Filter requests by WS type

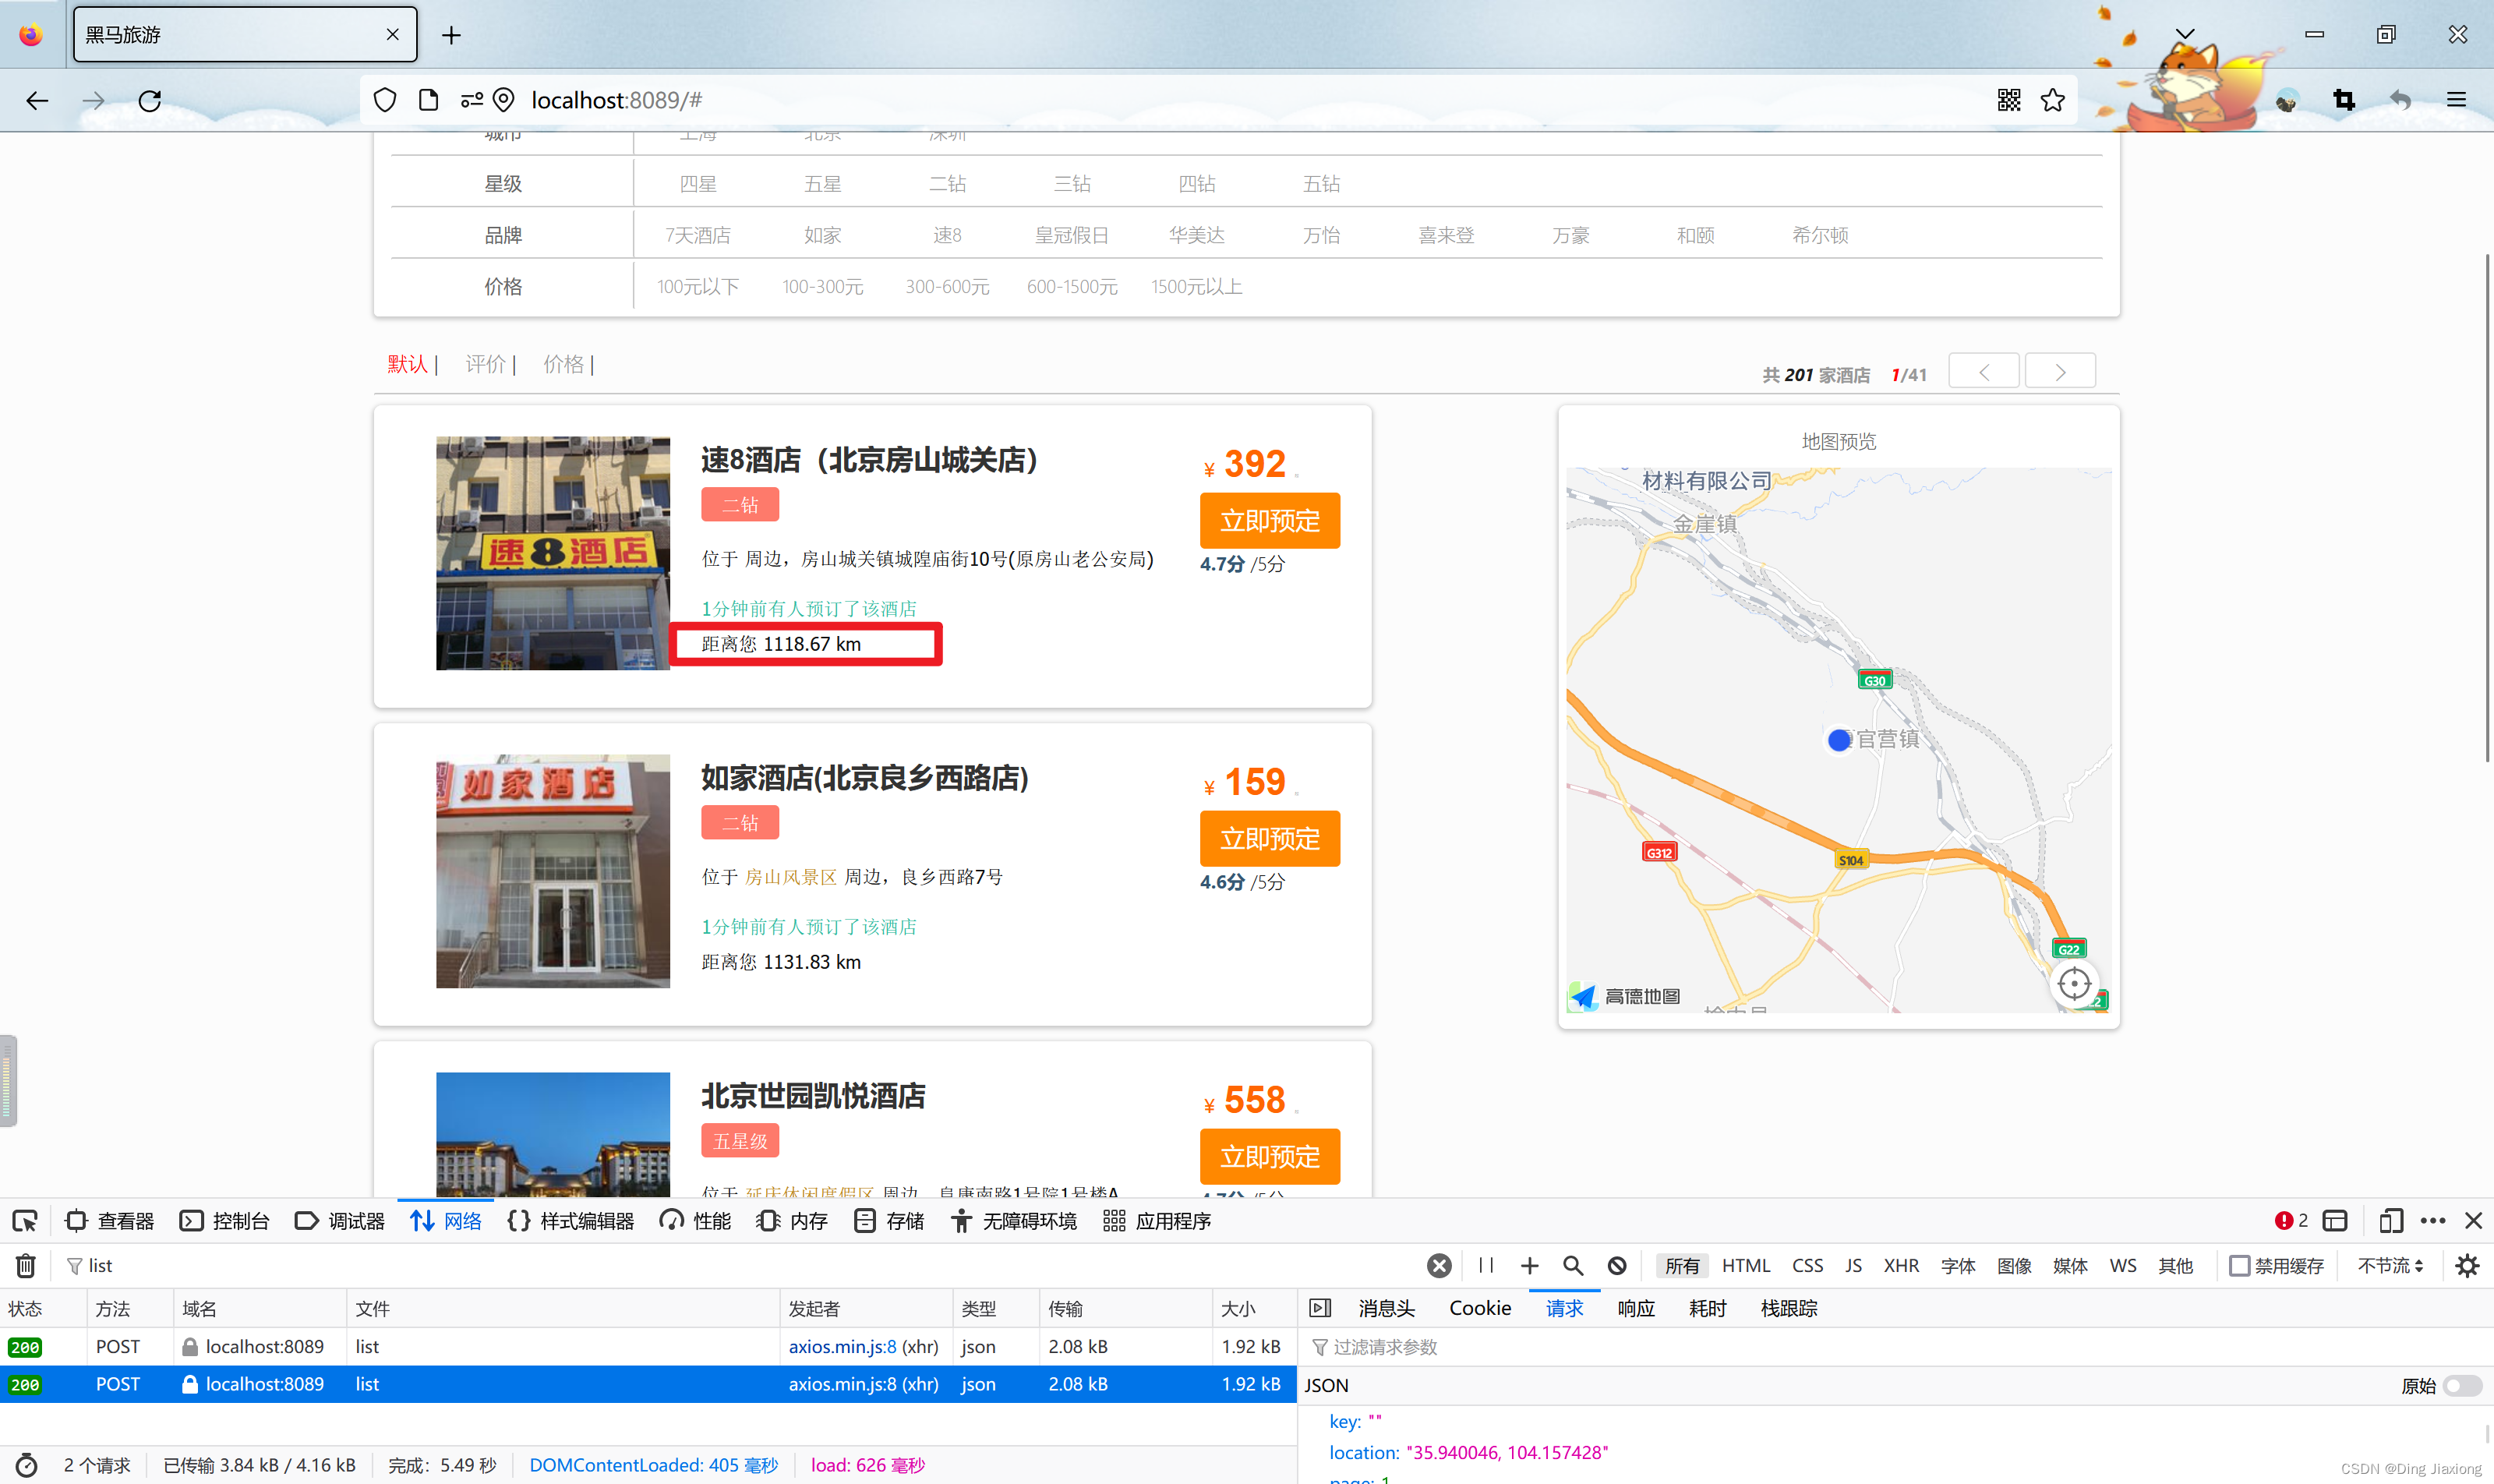(2123, 1266)
